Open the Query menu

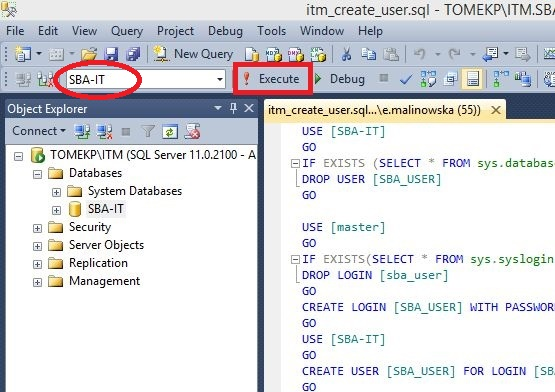tap(127, 31)
